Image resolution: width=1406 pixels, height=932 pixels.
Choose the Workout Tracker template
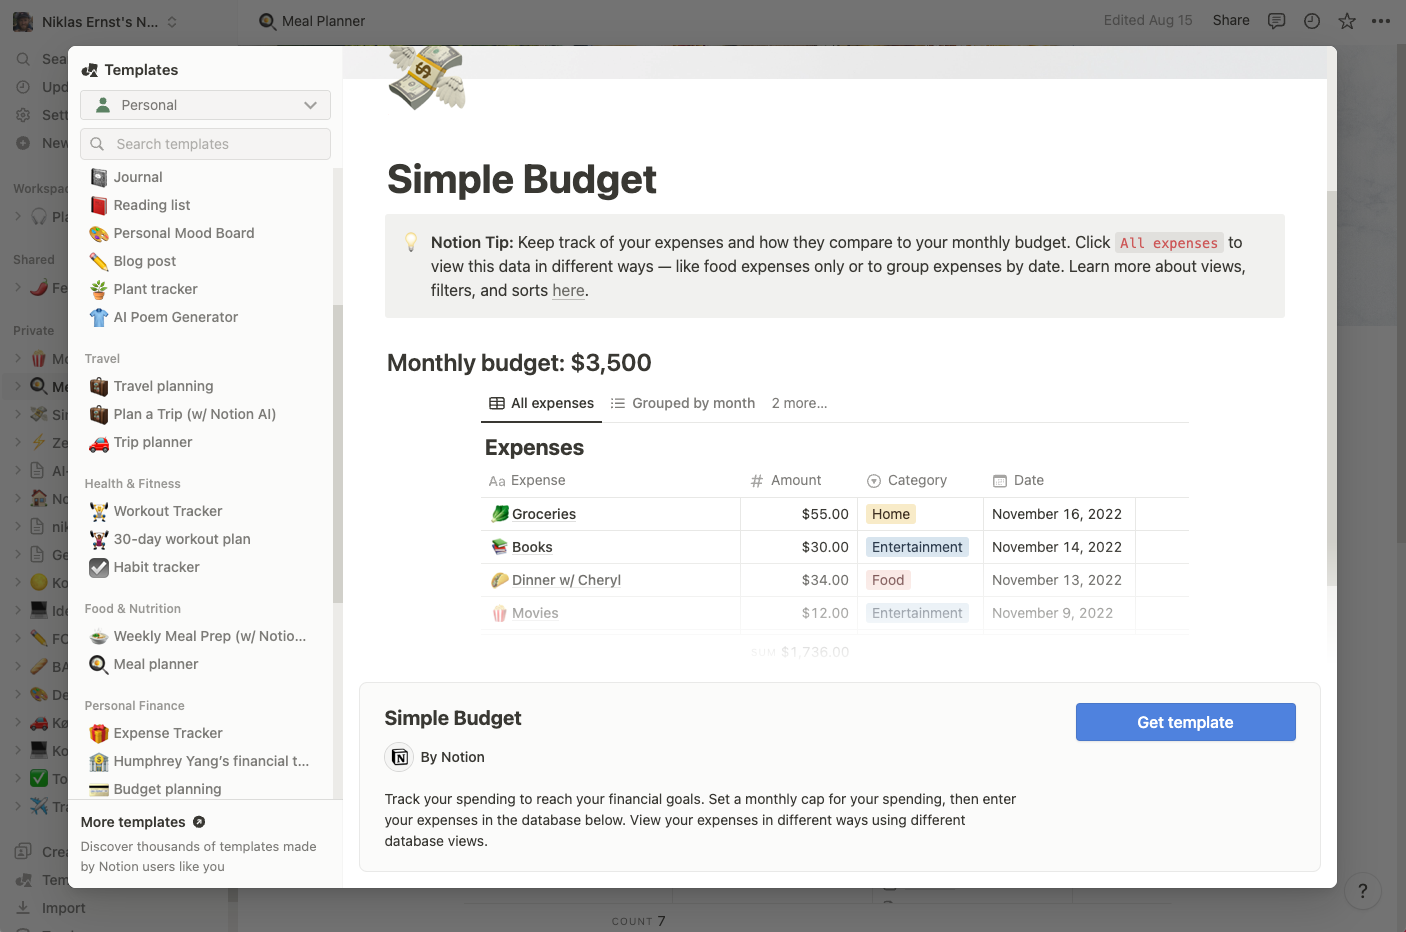point(205,511)
